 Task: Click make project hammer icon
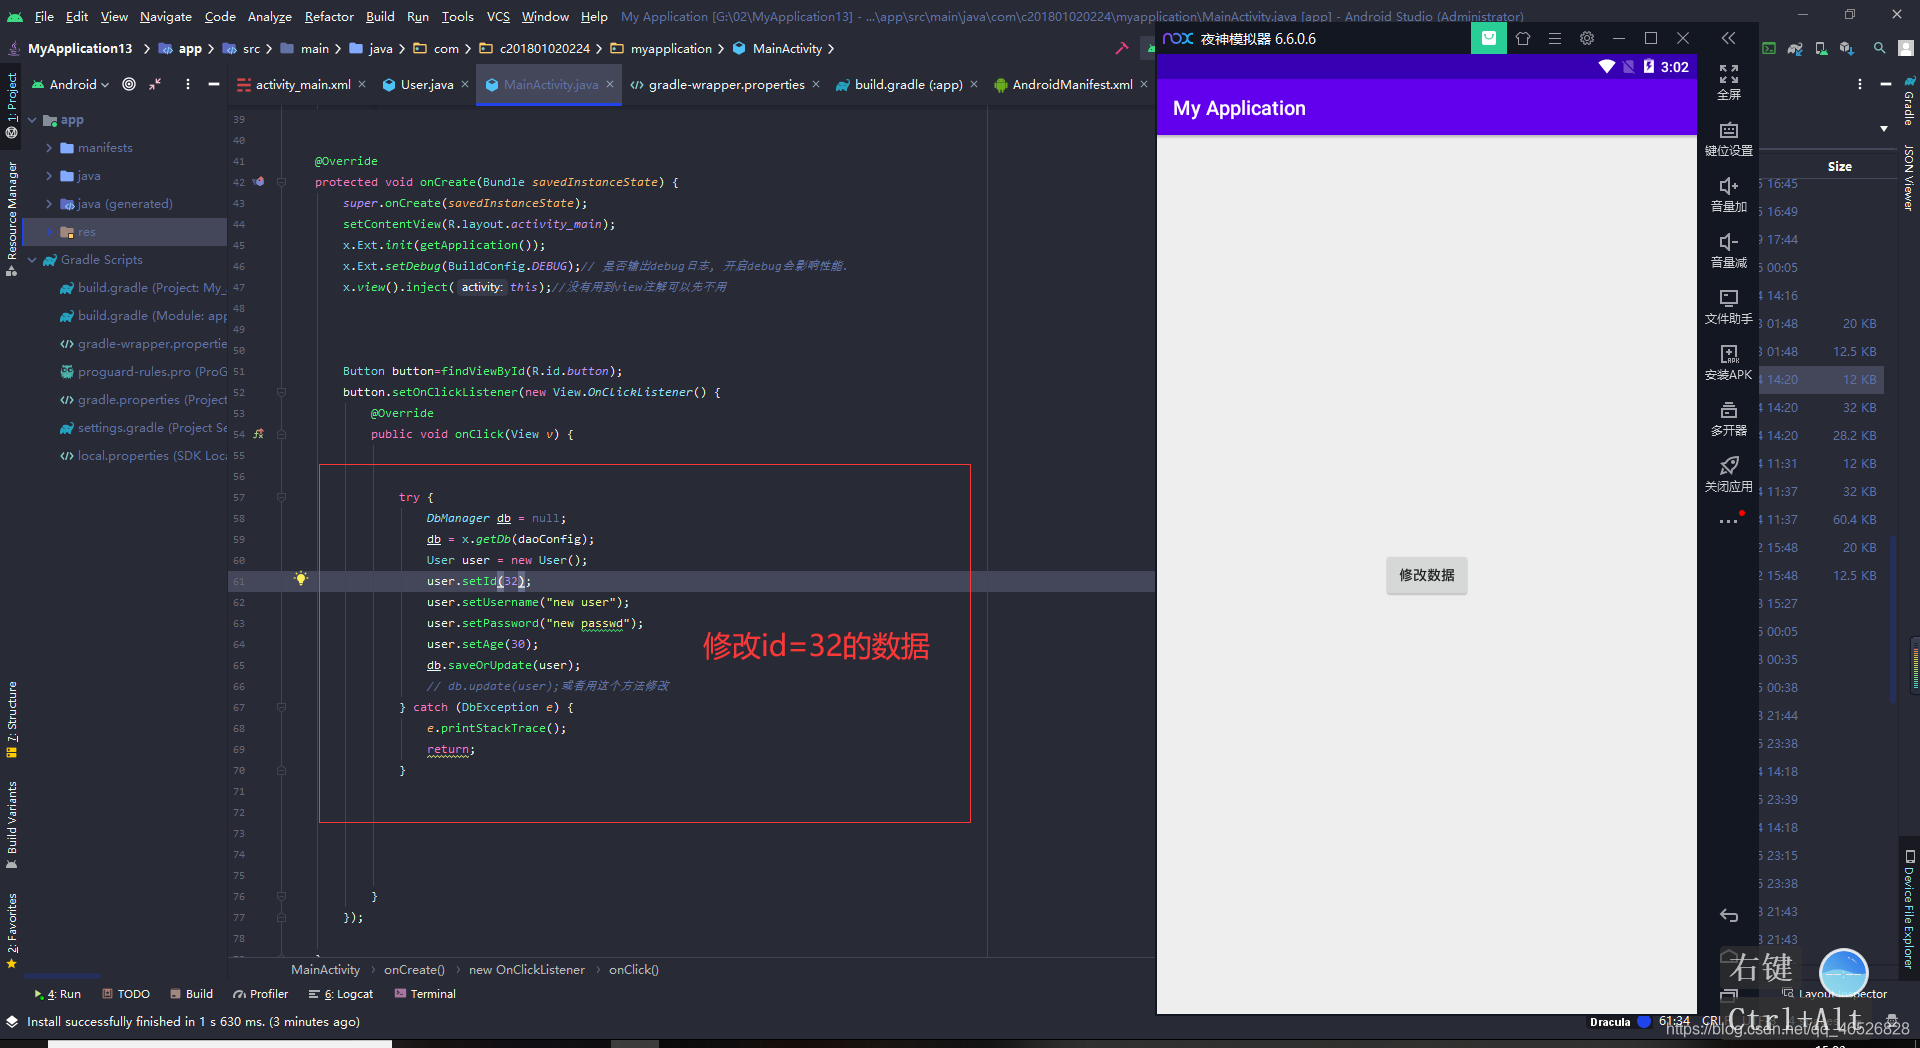click(1121, 48)
